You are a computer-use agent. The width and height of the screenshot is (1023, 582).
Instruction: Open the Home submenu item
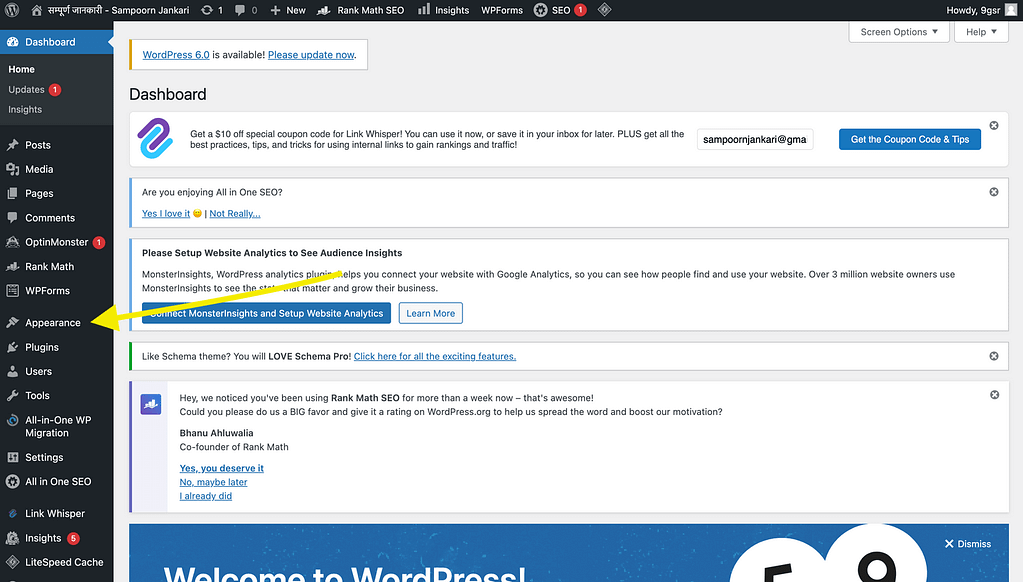22,69
